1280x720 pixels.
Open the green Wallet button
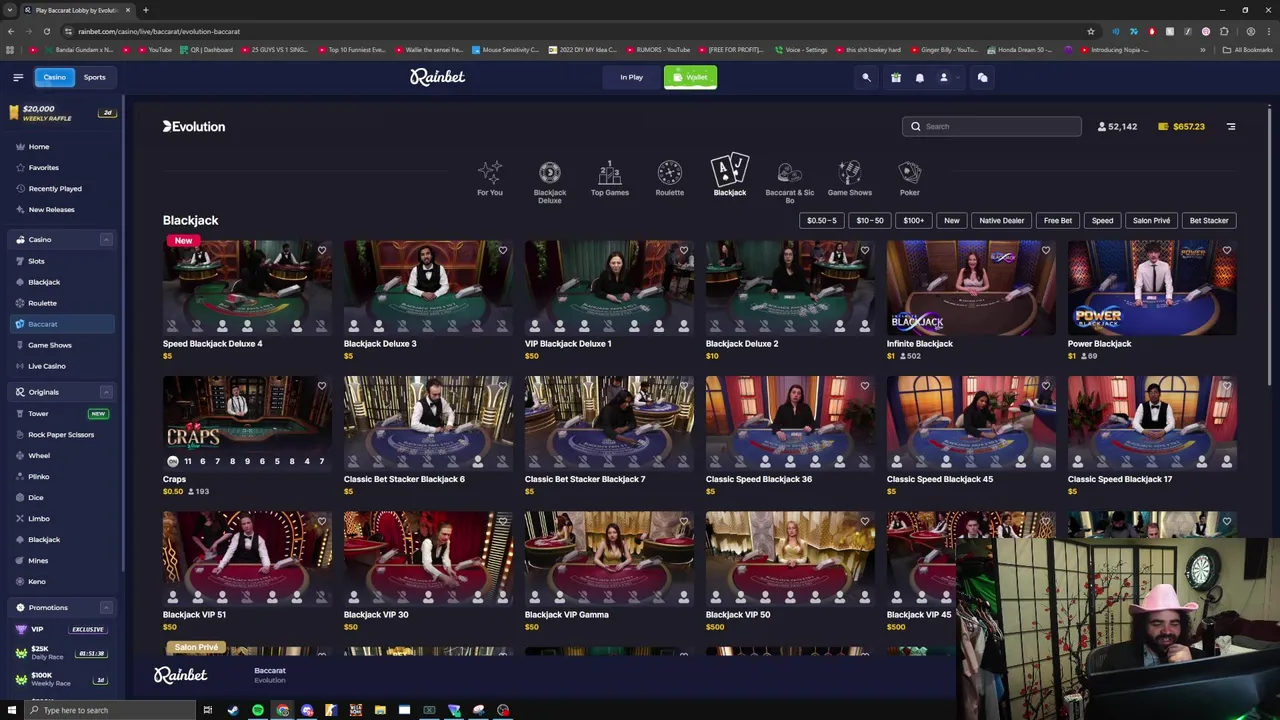[x=690, y=77]
